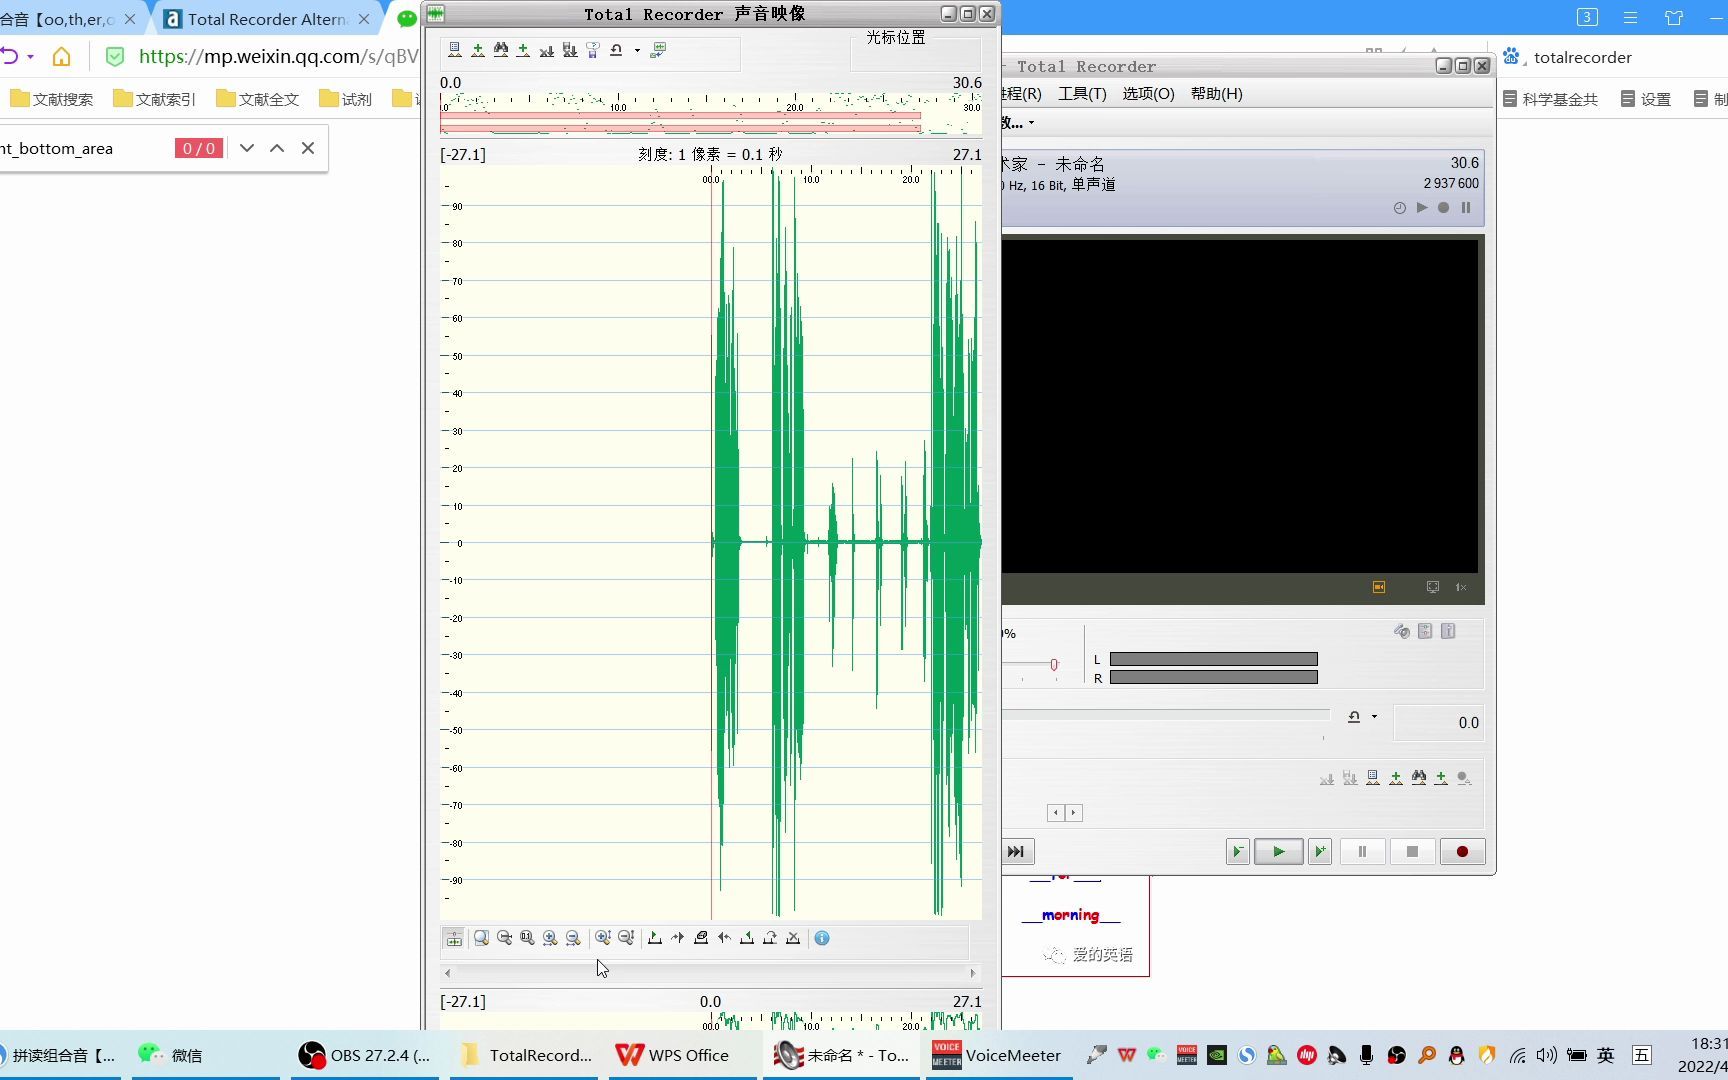Image resolution: width=1728 pixels, height=1080 pixels.
Task: Open the 工具(T) menu in Total Recorder
Action: [x=1082, y=93]
